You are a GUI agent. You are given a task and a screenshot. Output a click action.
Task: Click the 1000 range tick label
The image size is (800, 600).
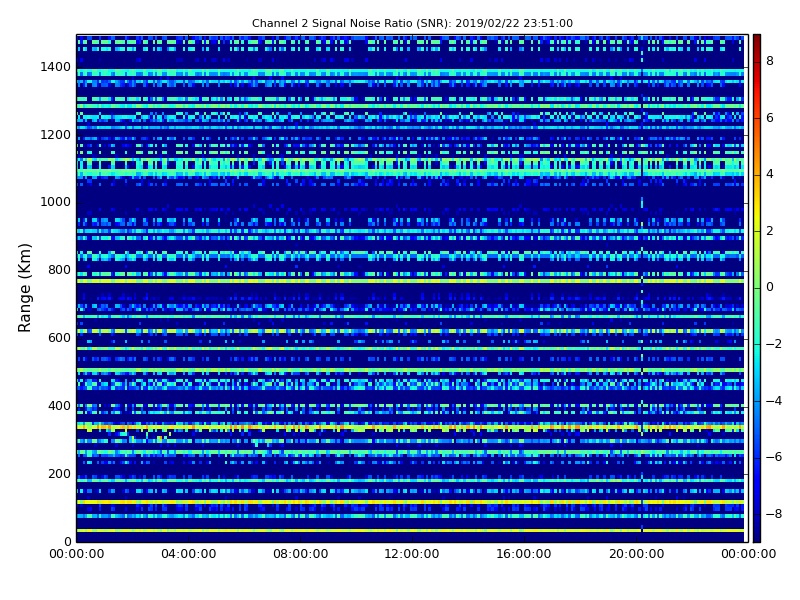pyautogui.click(x=56, y=202)
